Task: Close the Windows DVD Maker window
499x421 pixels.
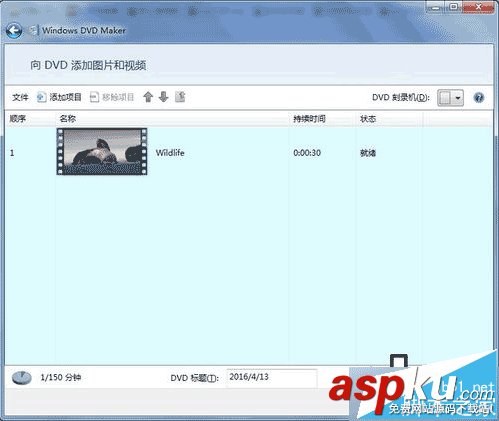Action: point(479,7)
